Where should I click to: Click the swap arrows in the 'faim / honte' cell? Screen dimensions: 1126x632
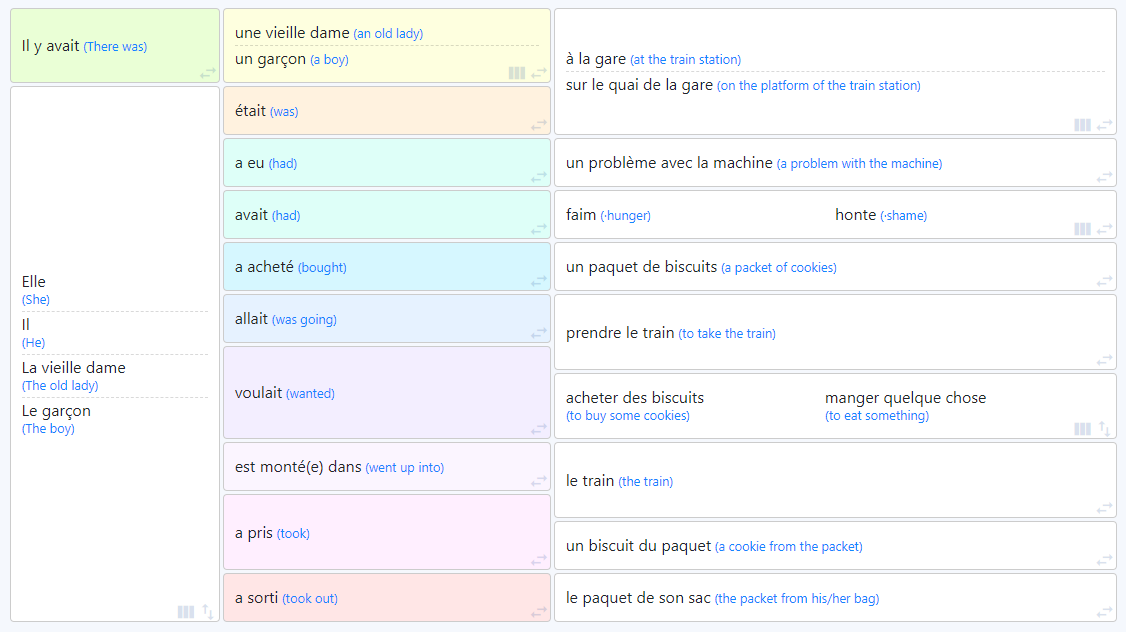[x=1105, y=229]
